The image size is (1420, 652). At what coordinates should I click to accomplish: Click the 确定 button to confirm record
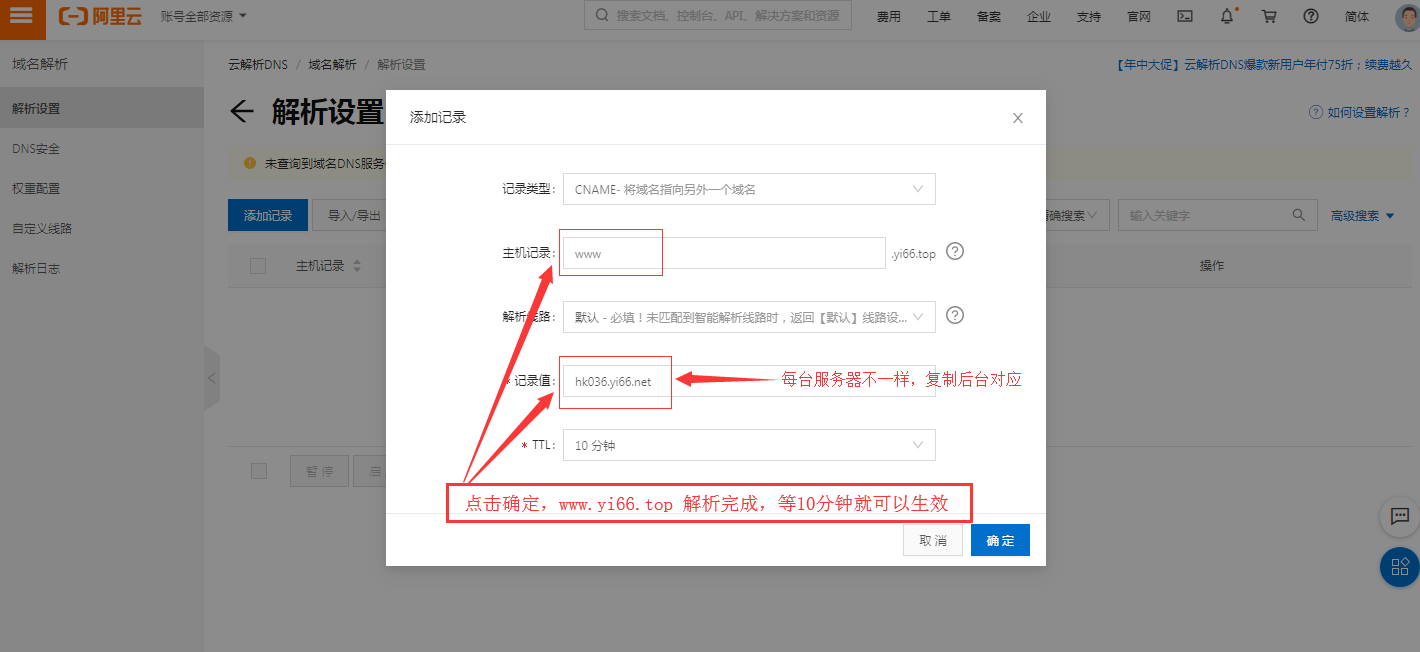point(1000,539)
